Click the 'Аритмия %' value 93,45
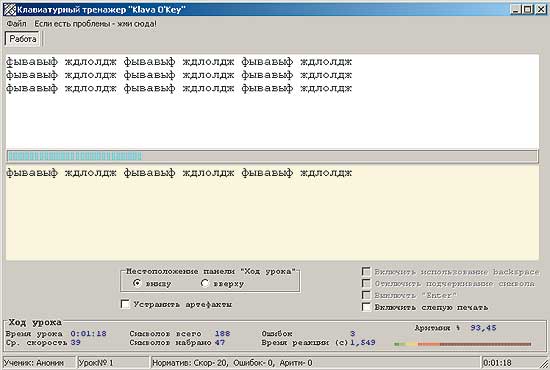 [x=483, y=328]
